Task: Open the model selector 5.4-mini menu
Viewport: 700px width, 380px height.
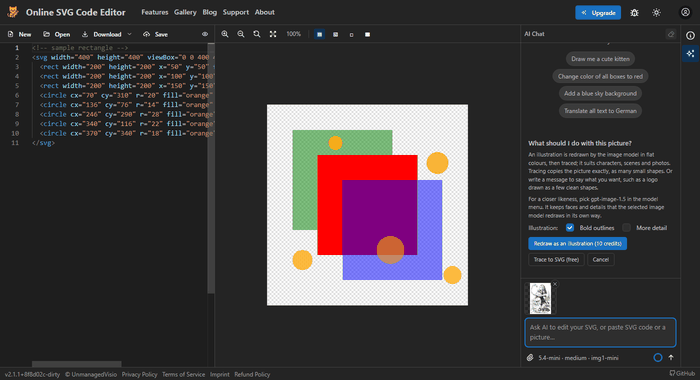Action: pyautogui.click(x=578, y=358)
